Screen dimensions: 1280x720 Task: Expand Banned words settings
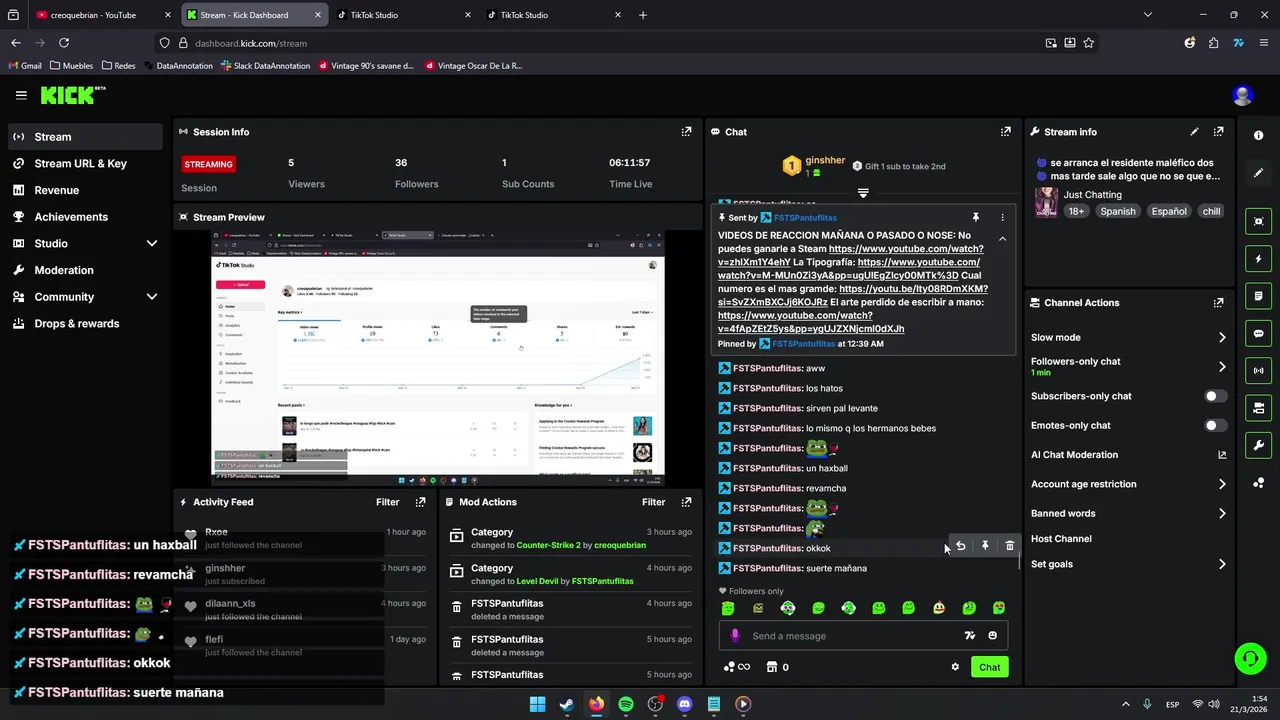[x=1221, y=514]
